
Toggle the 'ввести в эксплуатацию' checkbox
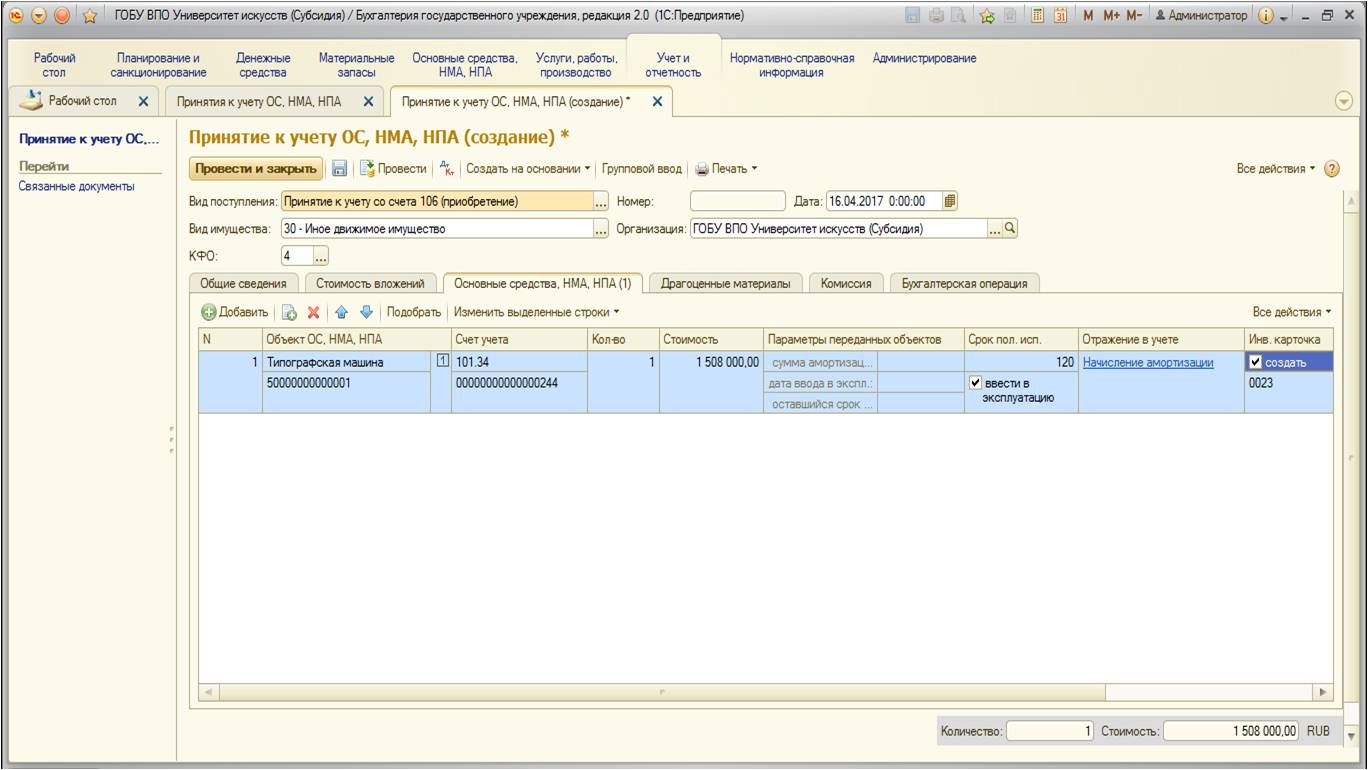(976, 383)
